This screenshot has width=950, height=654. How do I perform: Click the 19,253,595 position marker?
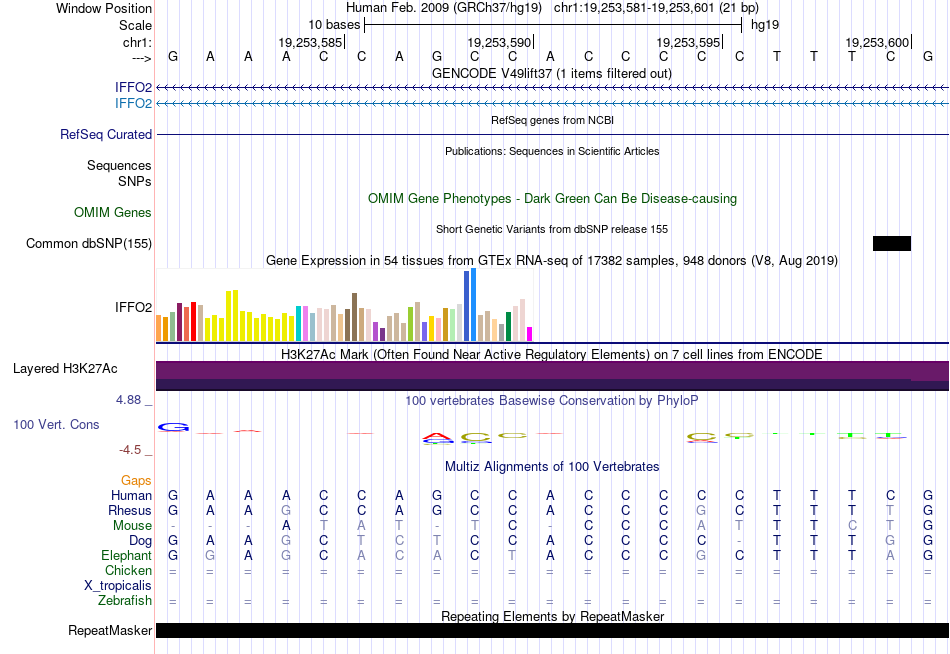pyautogui.click(x=688, y=42)
